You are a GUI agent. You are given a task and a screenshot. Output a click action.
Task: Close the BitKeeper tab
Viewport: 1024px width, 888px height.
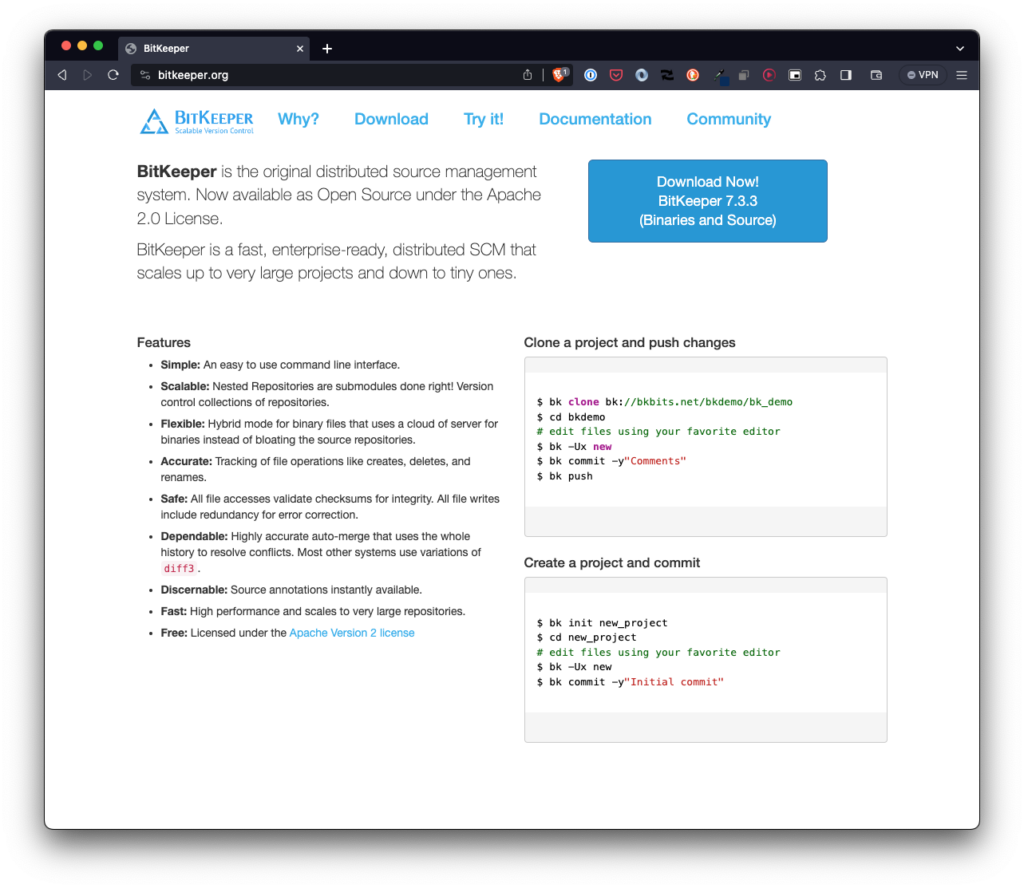[300, 48]
